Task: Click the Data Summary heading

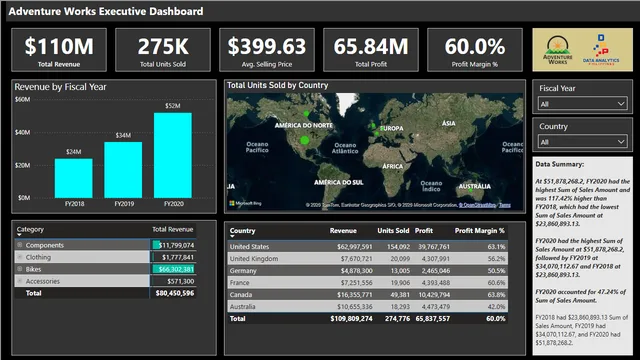Action: click(x=560, y=164)
